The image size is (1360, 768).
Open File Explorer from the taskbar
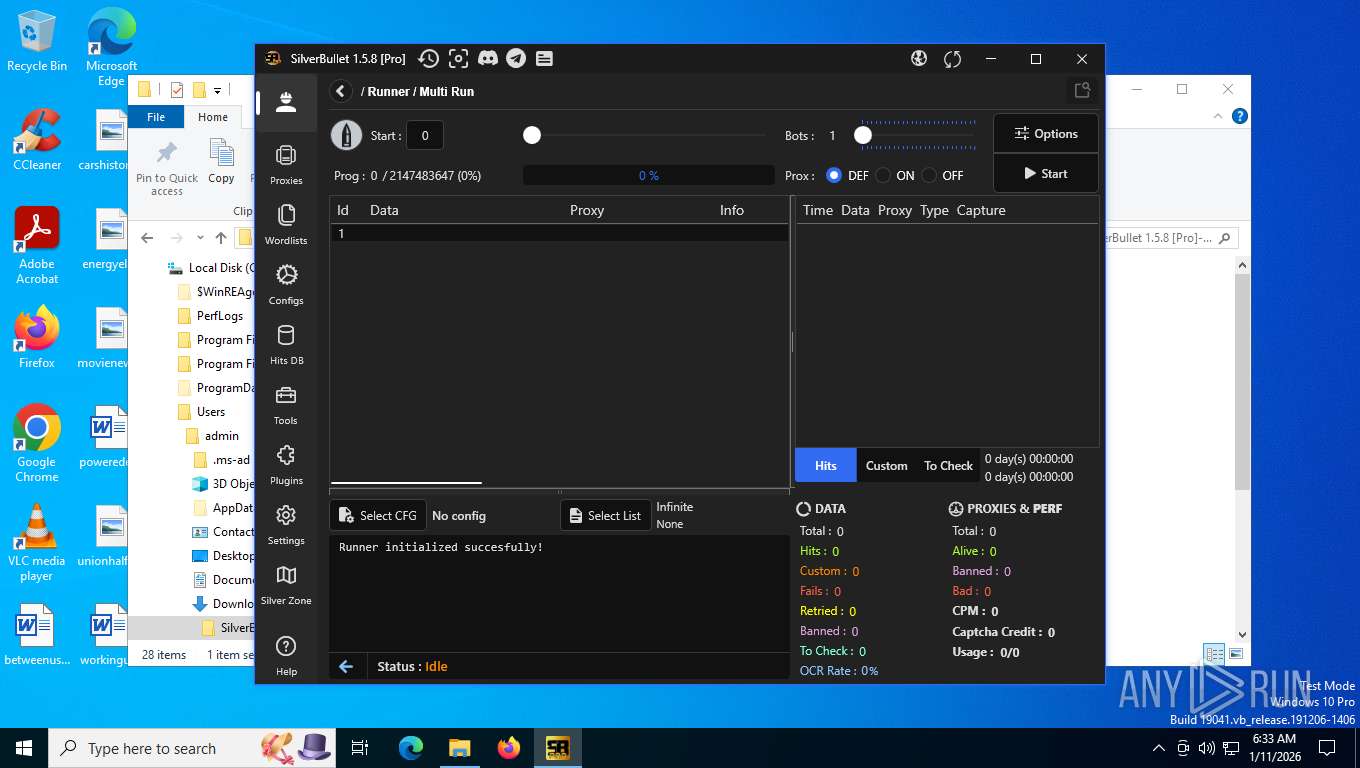459,748
